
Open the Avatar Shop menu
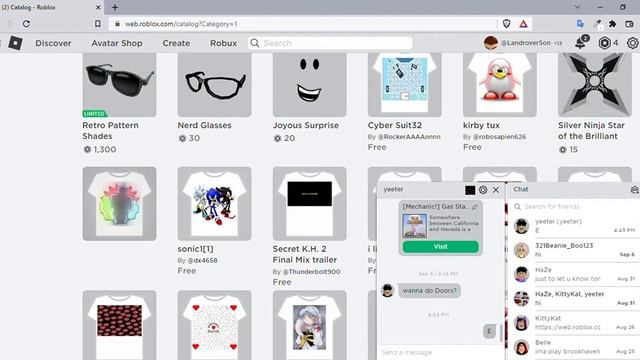click(117, 43)
